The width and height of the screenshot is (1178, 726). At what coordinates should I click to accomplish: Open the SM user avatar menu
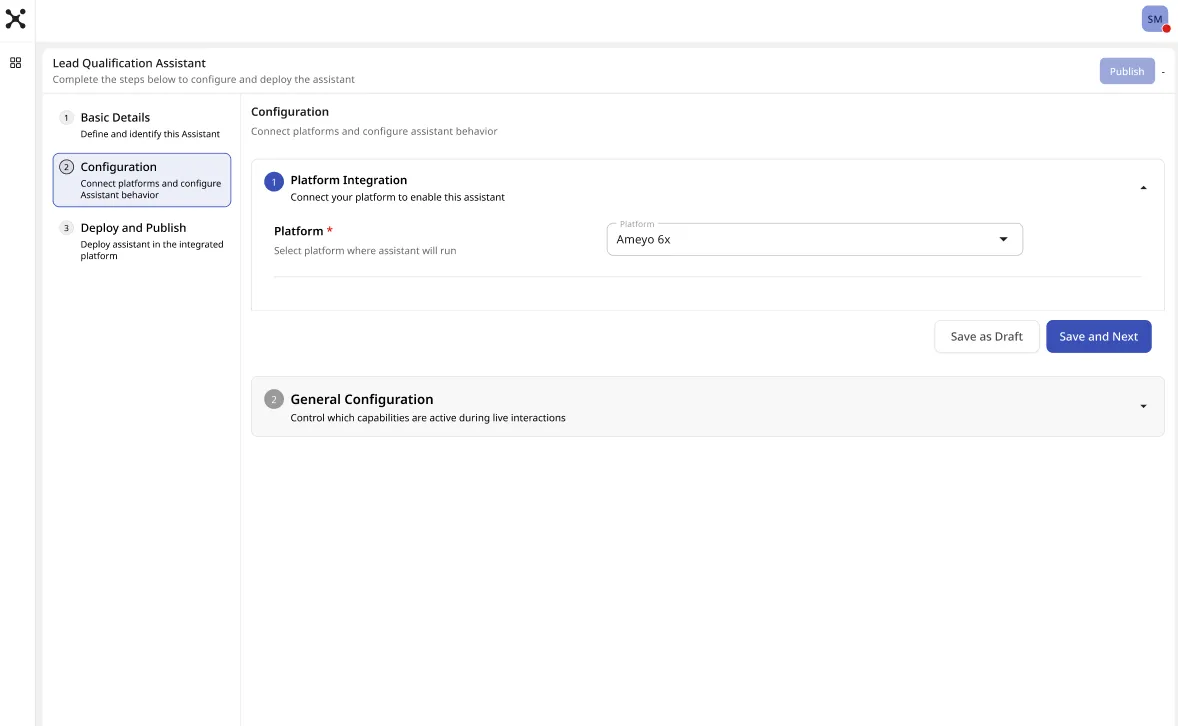[1155, 20]
